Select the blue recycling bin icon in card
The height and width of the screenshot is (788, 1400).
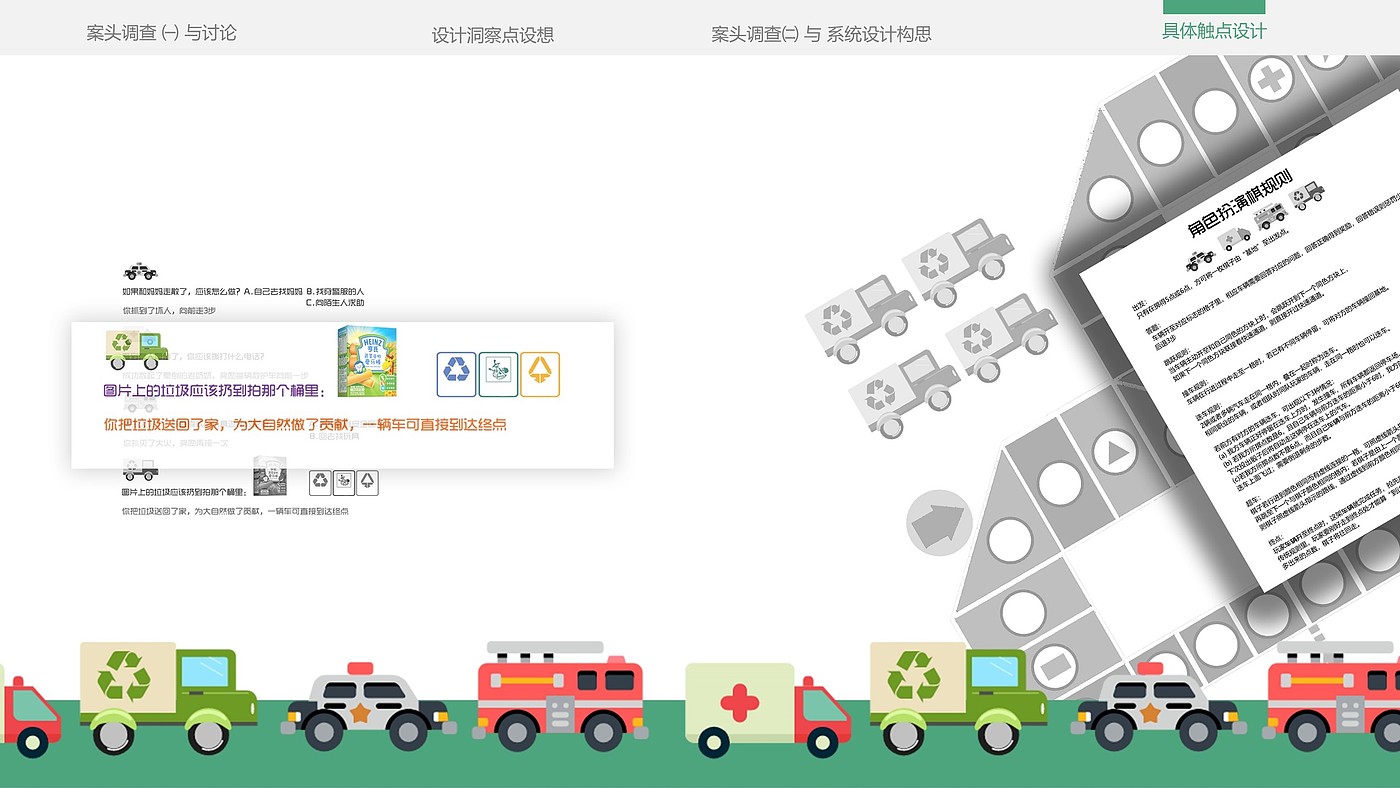coord(457,374)
